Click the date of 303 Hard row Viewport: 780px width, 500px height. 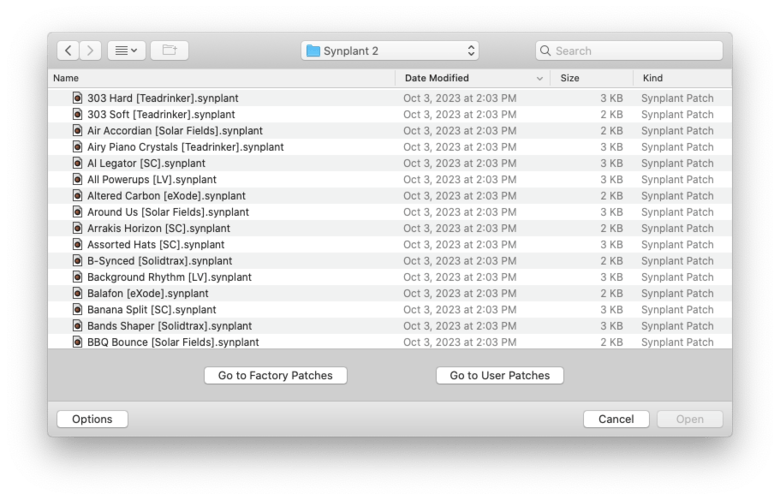click(460, 98)
